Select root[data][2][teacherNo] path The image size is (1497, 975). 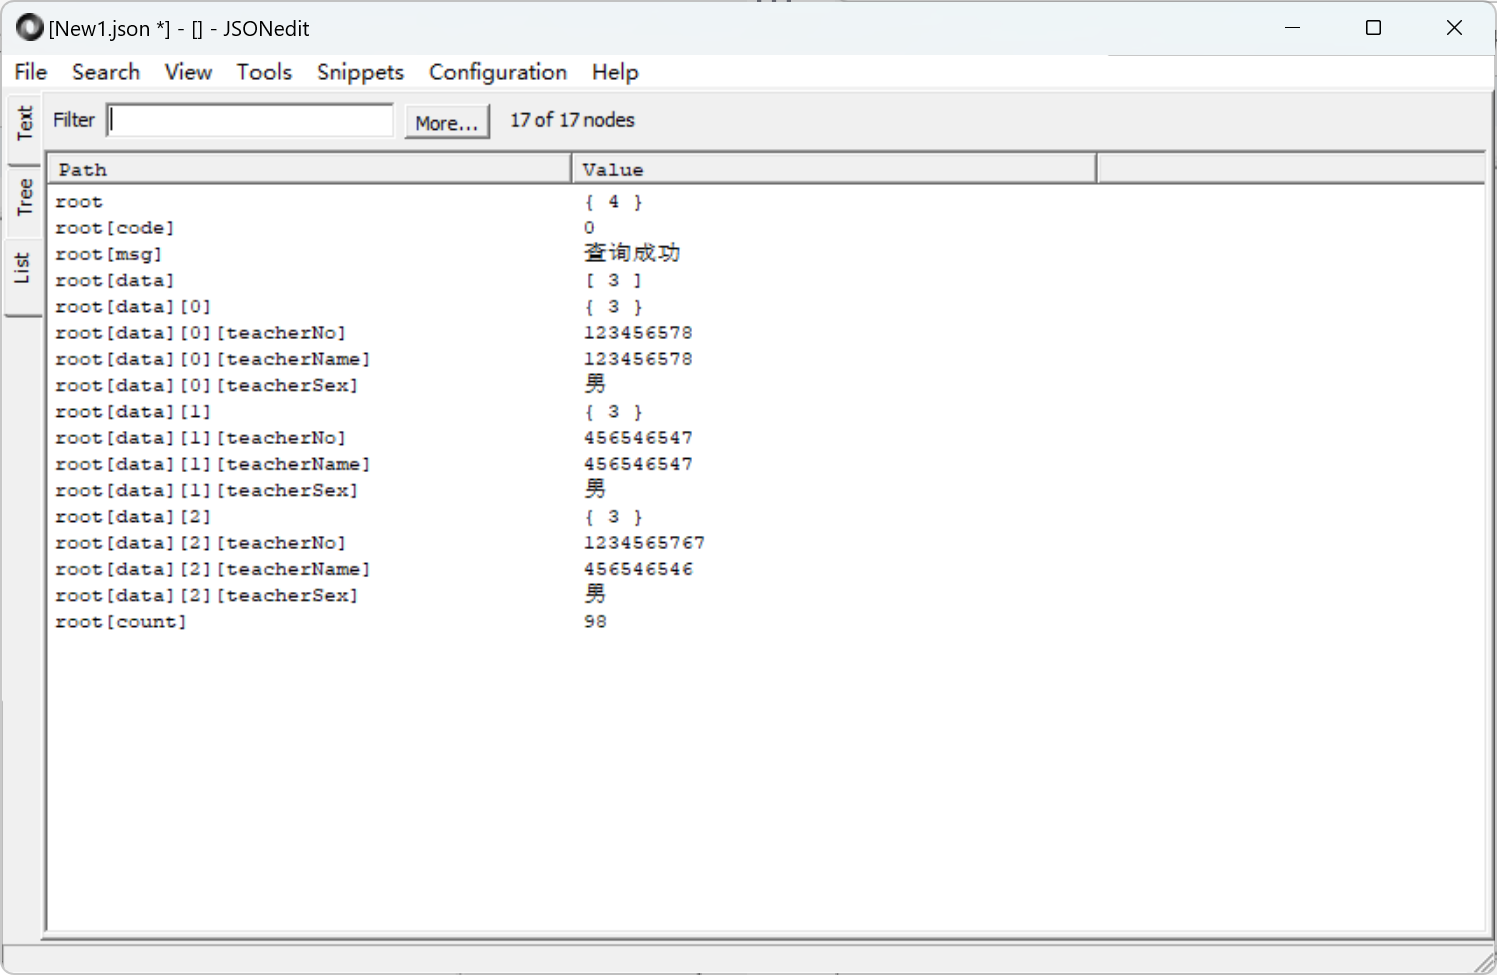pyautogui.click(x=201, y=543)
